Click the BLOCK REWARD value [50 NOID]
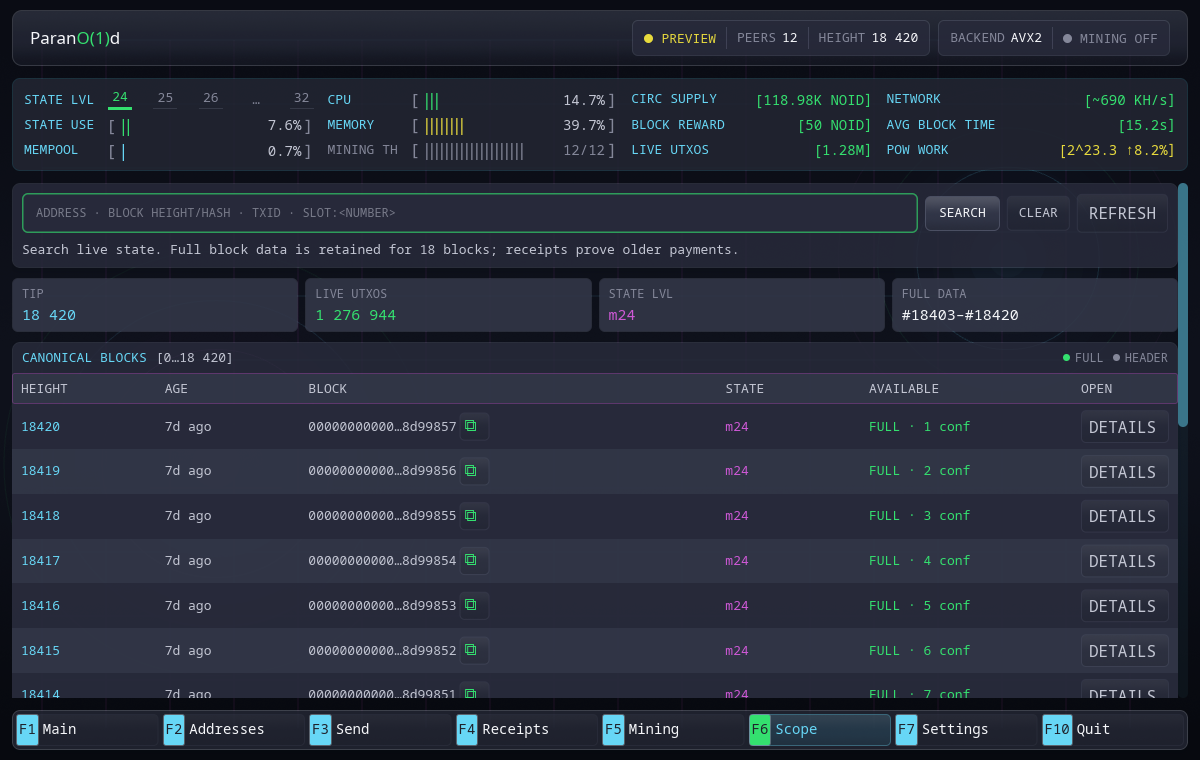Image resolution: width=1200 pixels, height=760 pixels. [x=835, y=125]
